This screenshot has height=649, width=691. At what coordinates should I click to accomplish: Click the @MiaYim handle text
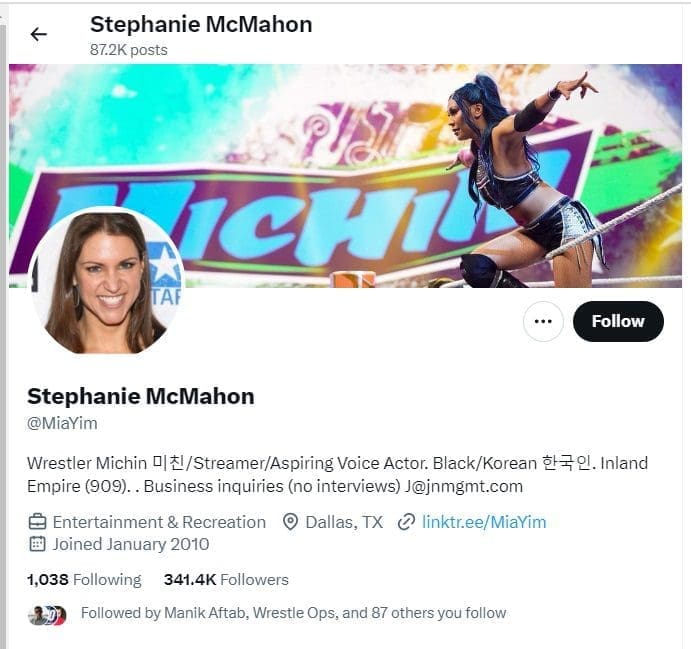pyautogui.click(x=62, y=423)
